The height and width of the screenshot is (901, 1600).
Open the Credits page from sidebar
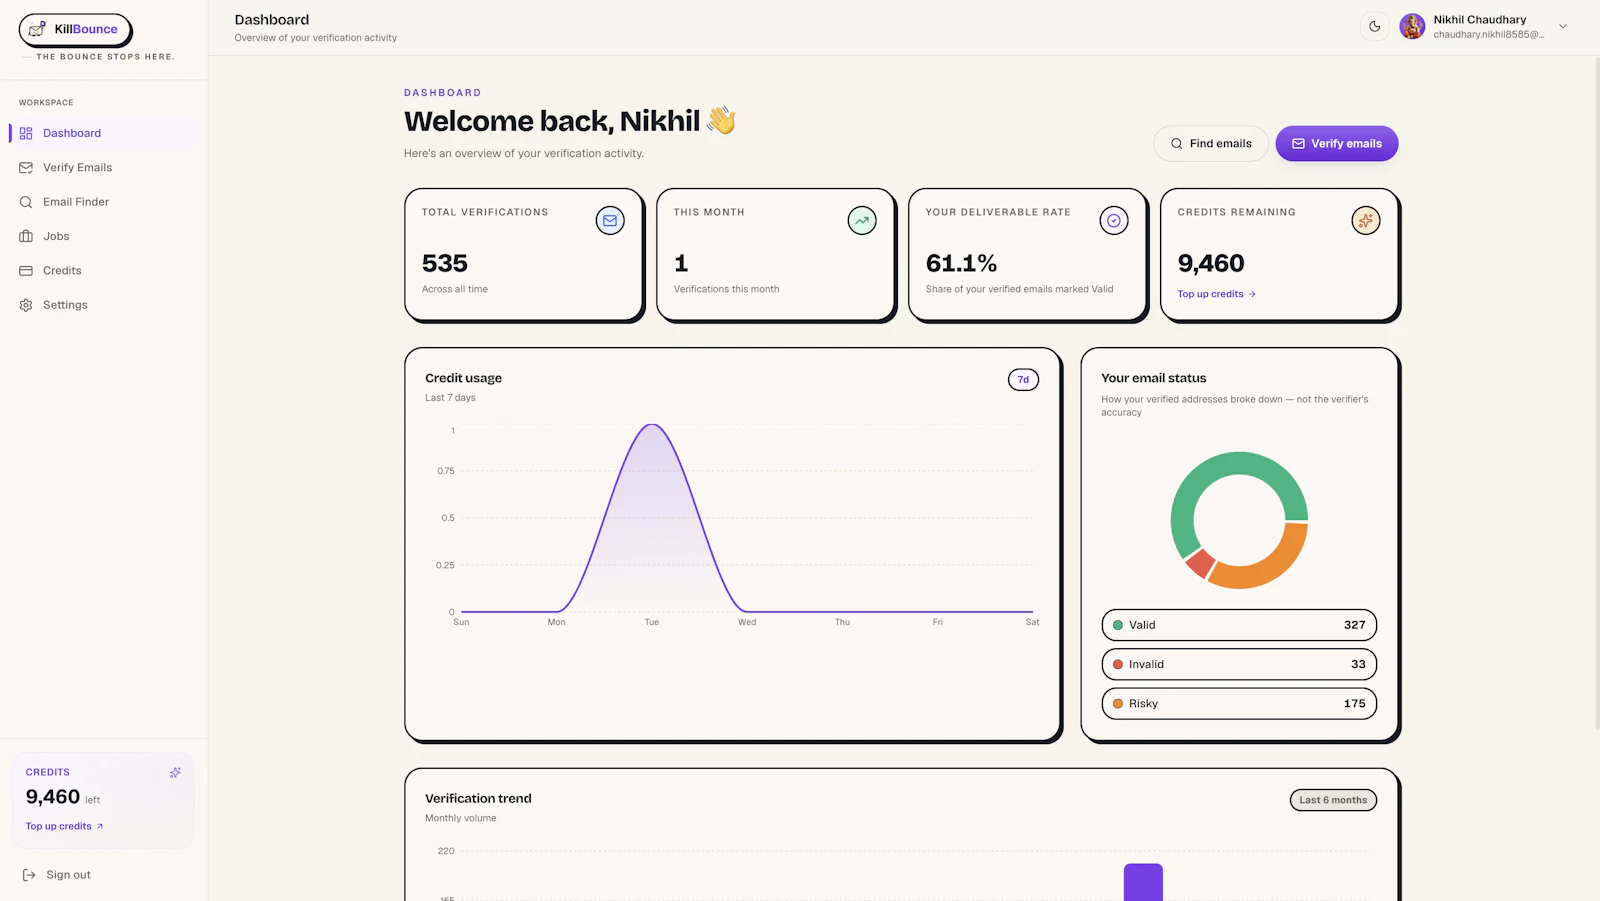[x=103, y=271]
